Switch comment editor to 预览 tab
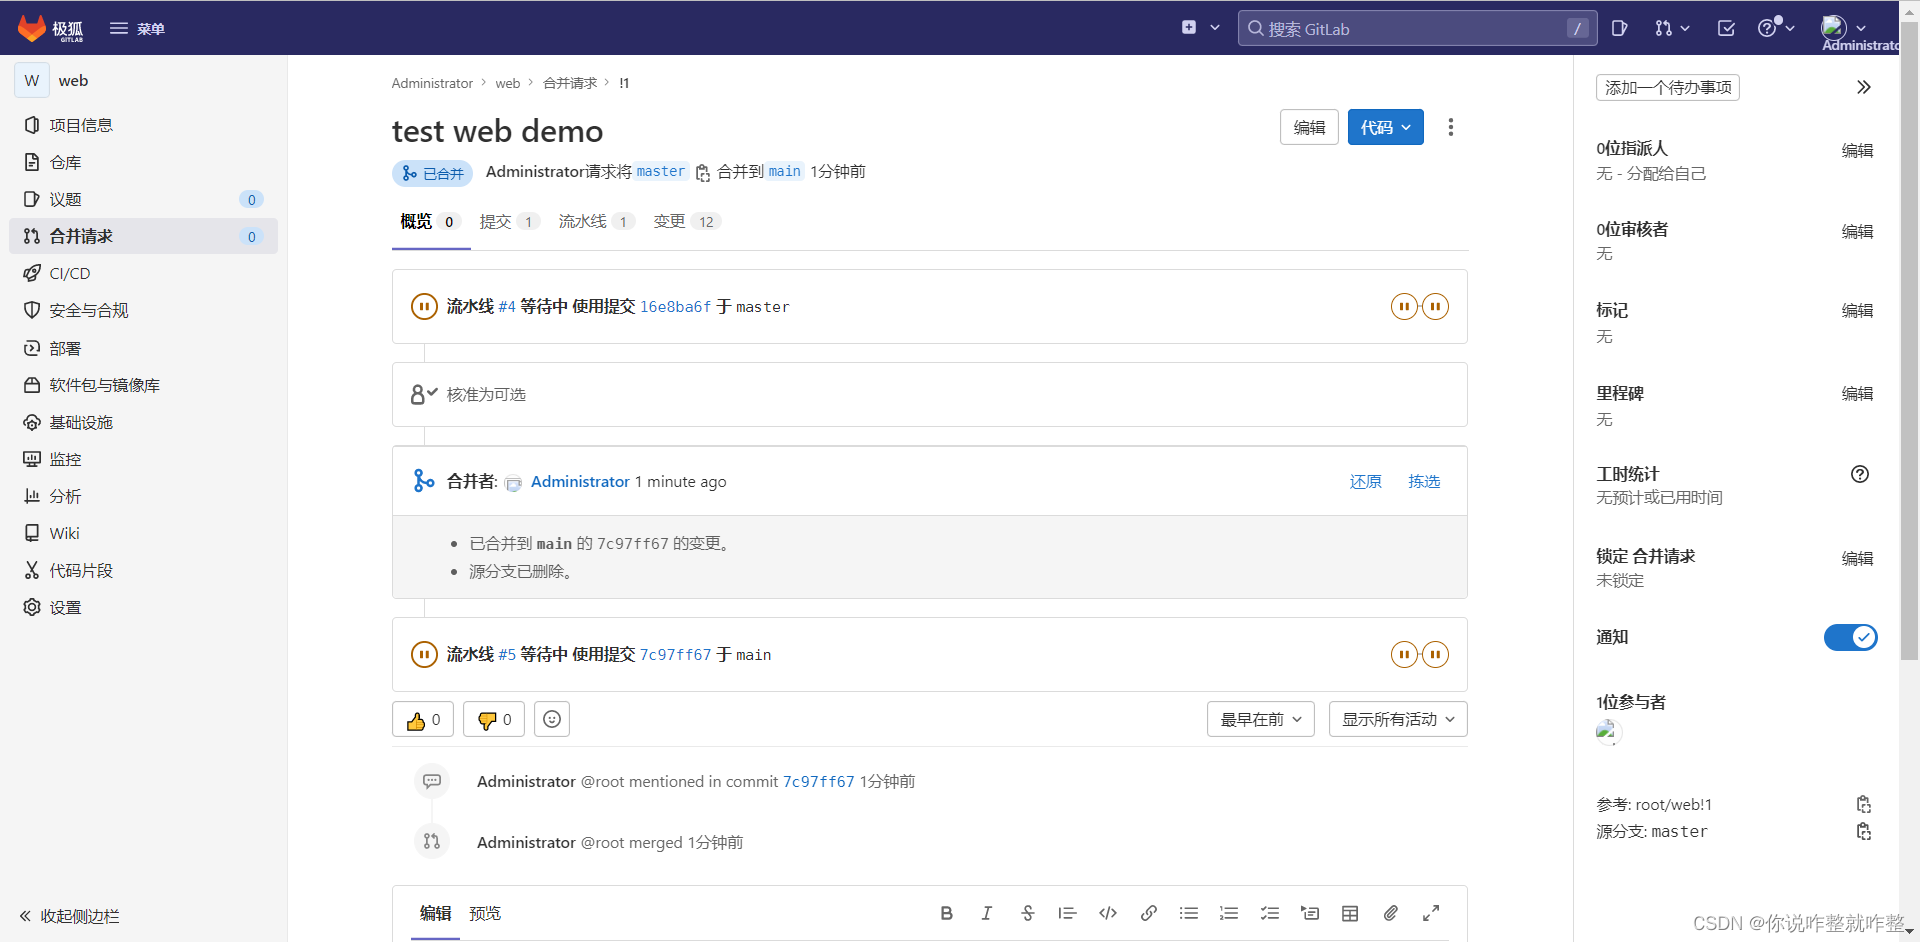 (485, 914)
